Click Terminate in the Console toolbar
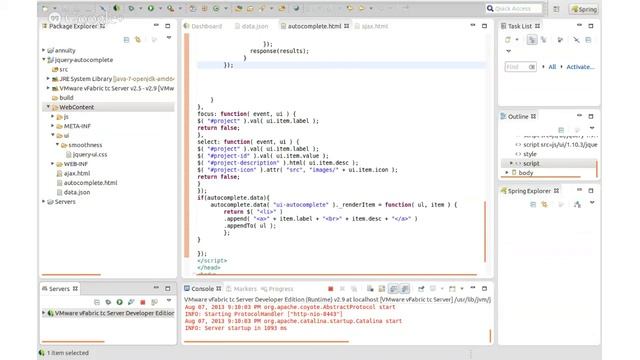The width and height of the screenshot is (640, 360). coord(331,289)
